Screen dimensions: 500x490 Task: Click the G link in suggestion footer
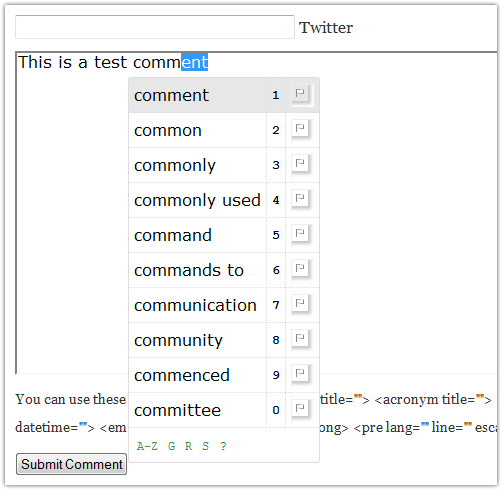[171, 446]
